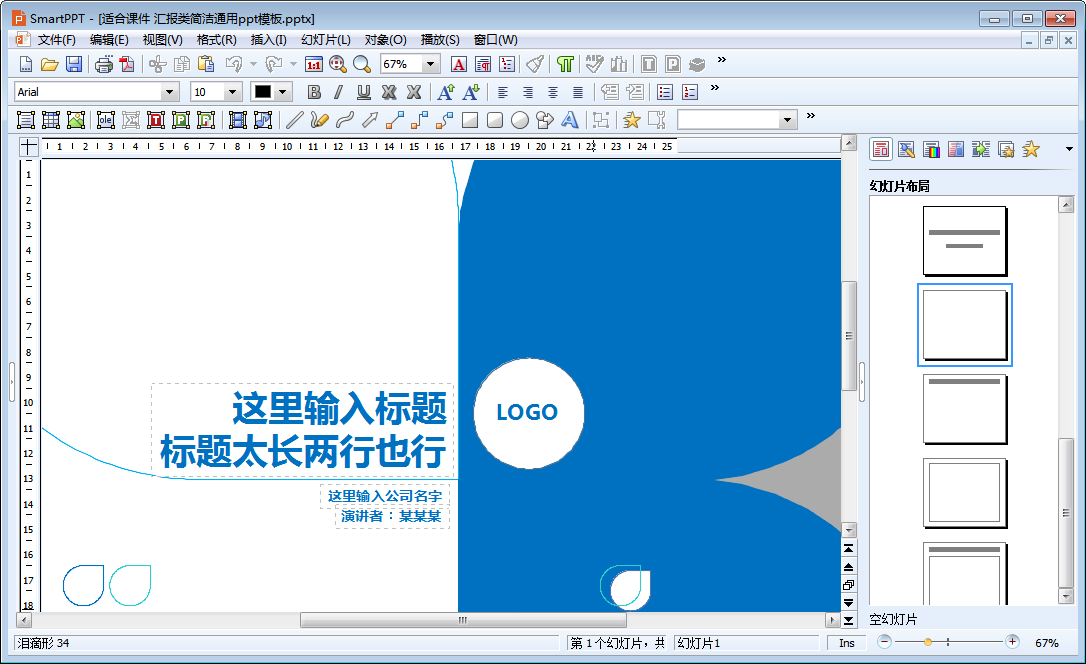Open the Arial font name dropdown
Image resolution: width=1086 pixels, height=664 pixels.
coord(170,92)
